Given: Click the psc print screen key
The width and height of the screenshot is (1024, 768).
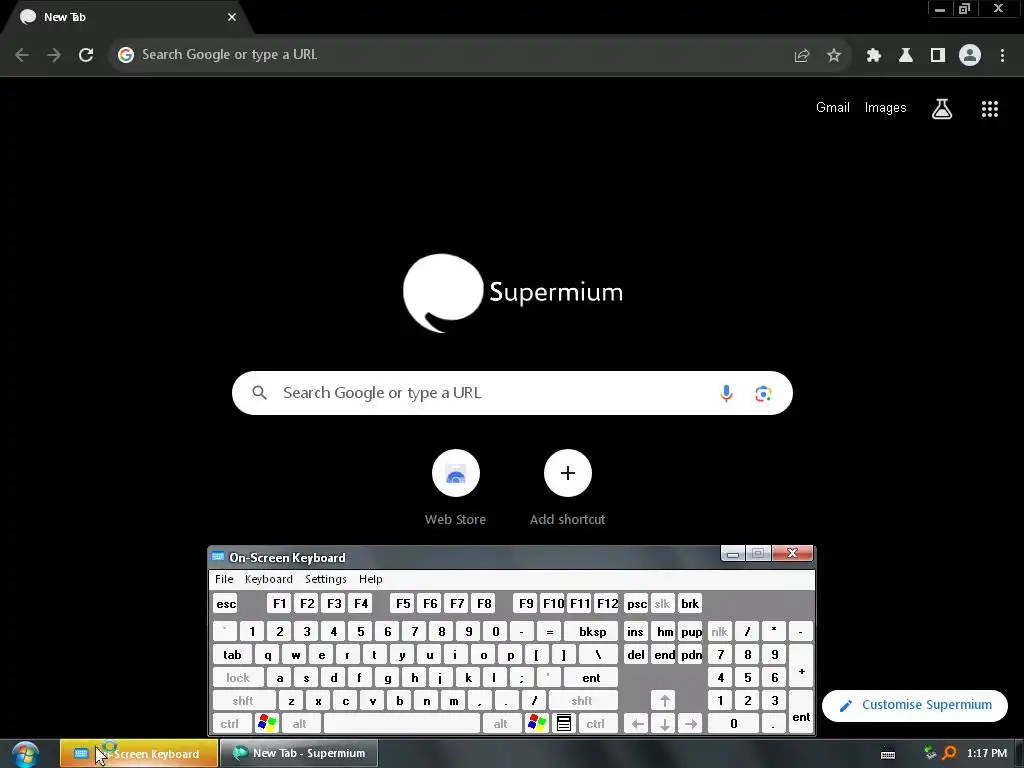Looking at the screenshot, I should point(637,603).
